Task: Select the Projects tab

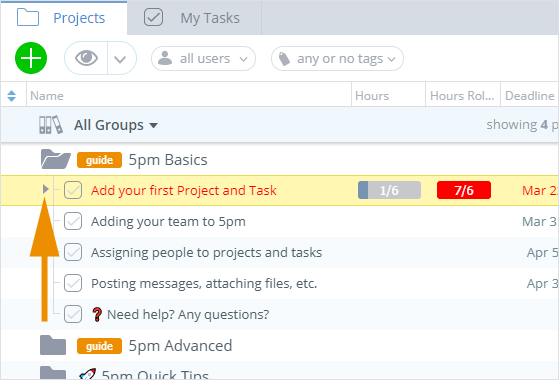Action: [64, 18]
